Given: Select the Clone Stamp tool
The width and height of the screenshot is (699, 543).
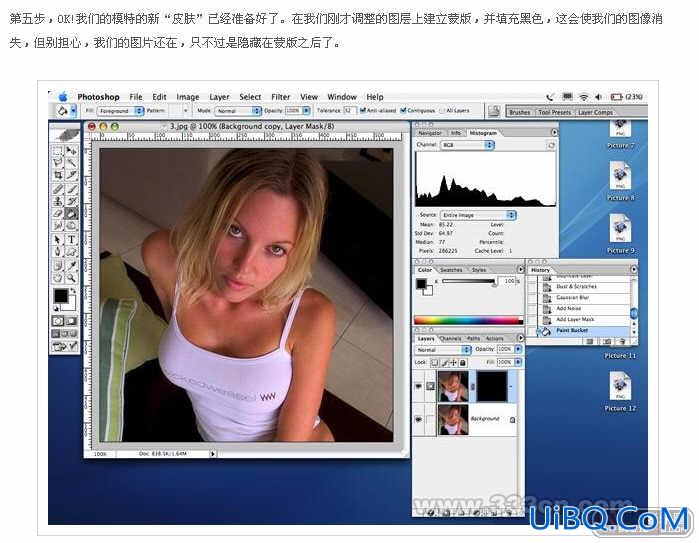Looking at the screenshot, I should point(58,202).
